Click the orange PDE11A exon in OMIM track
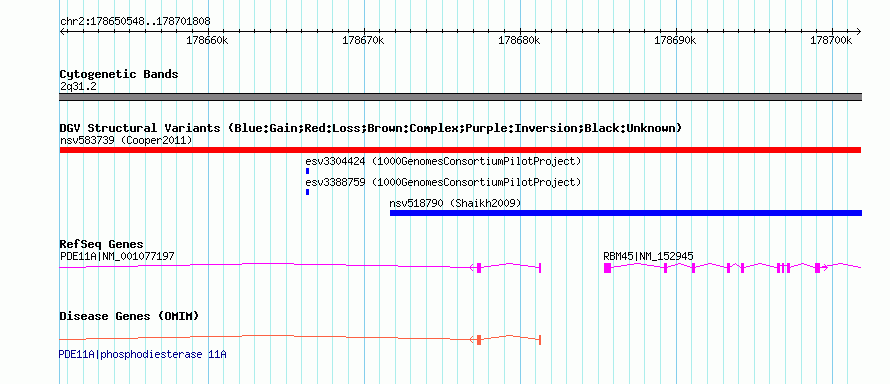Viewport: 890px width, 384px height. click(479, 340)
